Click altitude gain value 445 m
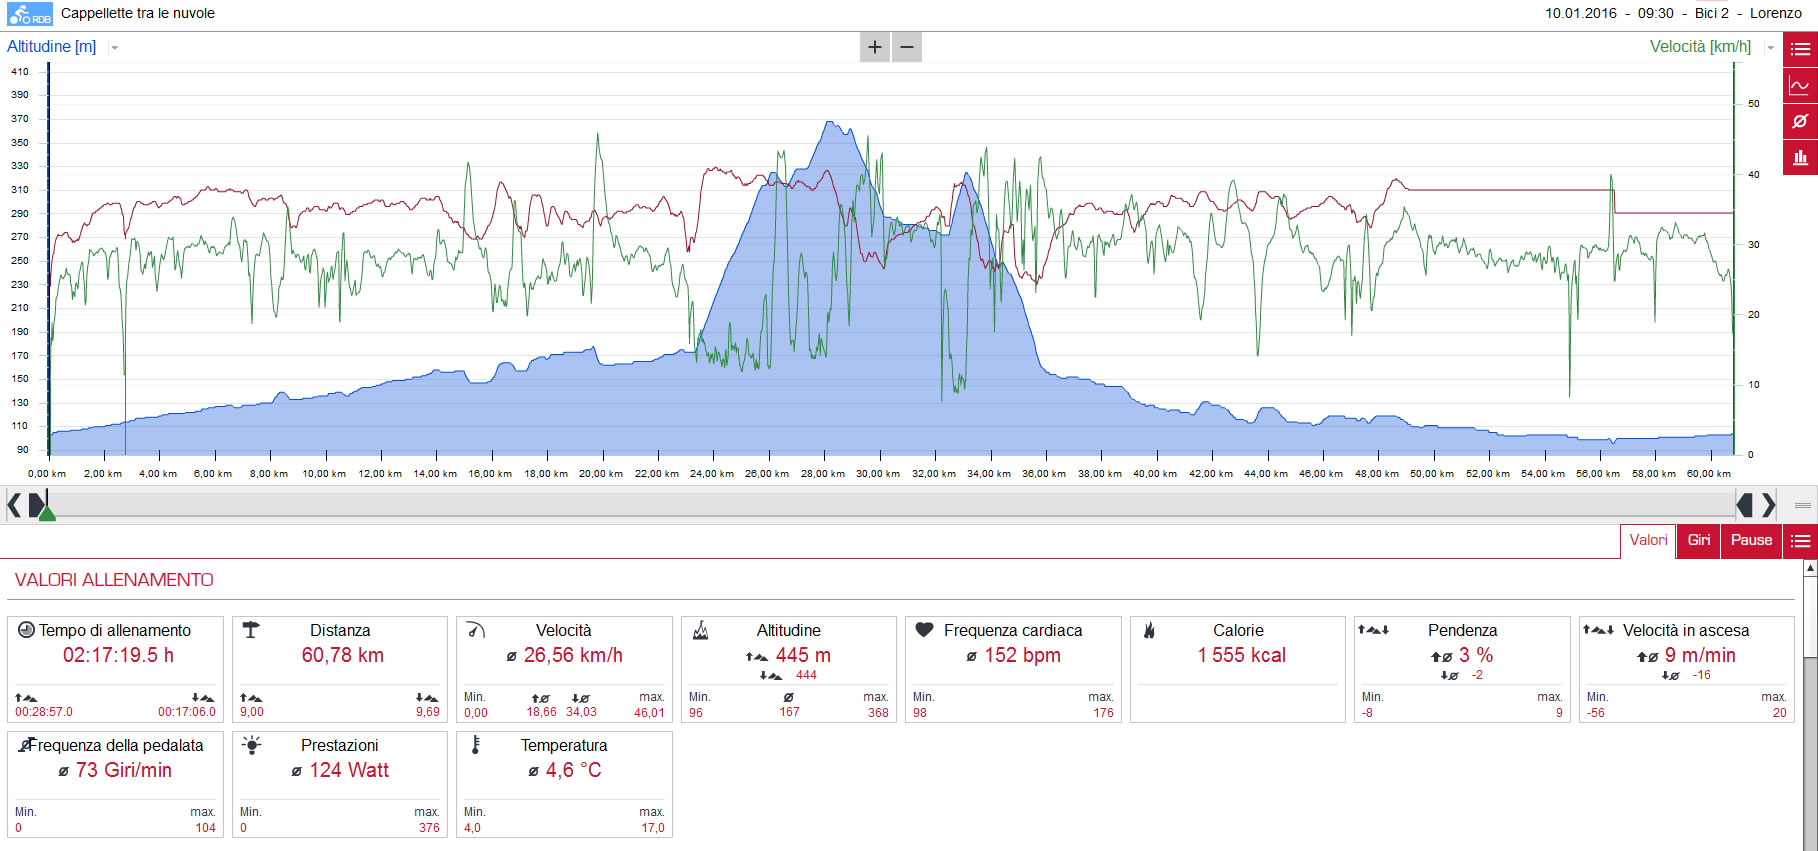Image resolution: width=1818 pixels, height=851 pixels. (803, 655)
